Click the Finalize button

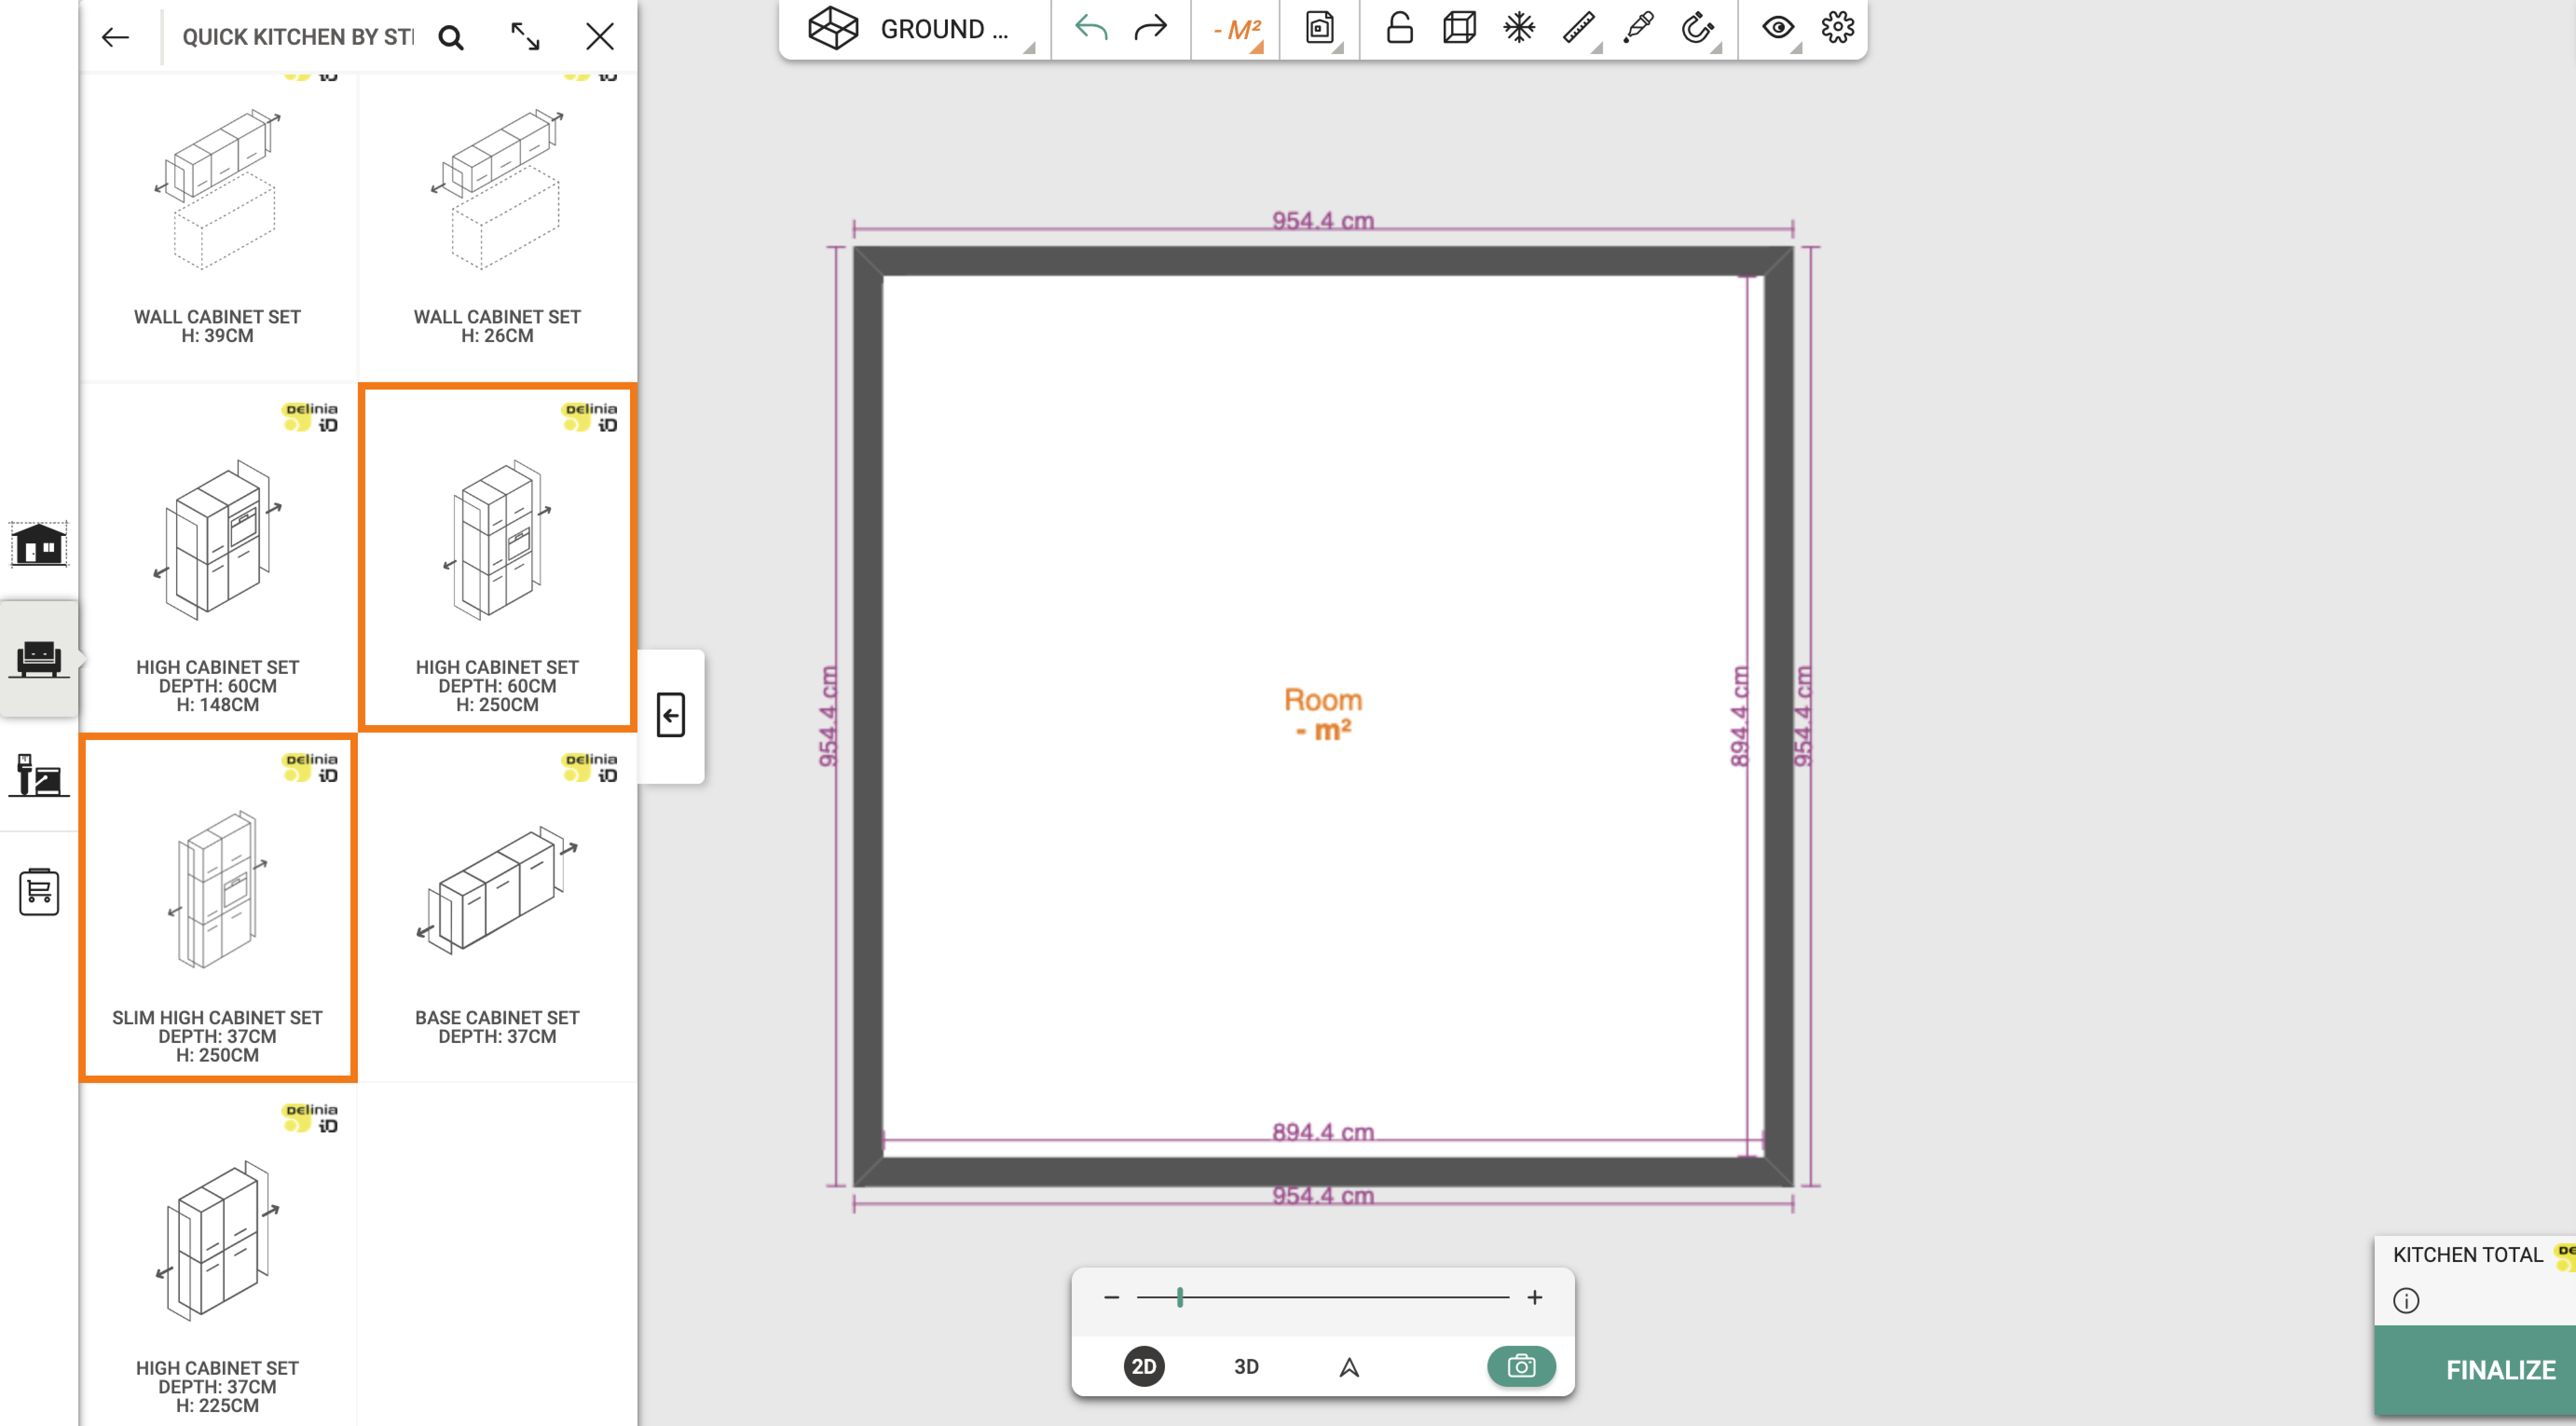[x=2475, y=1370]
